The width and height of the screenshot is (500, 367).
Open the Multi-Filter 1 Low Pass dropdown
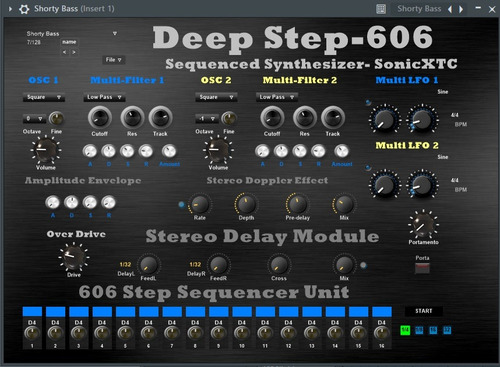coord(104,97)
